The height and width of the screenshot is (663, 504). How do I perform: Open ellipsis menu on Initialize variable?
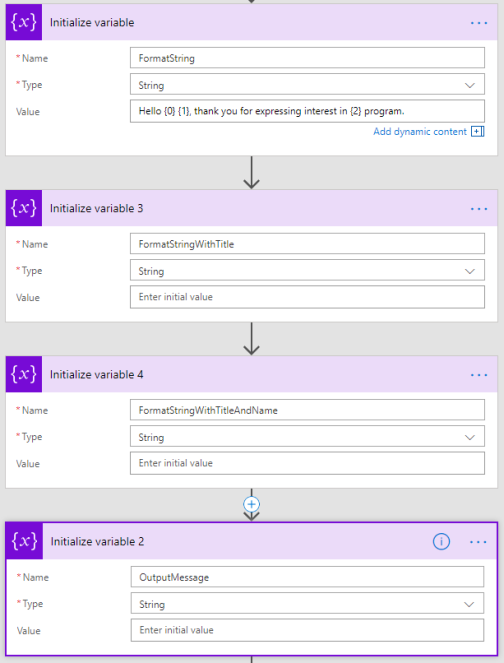[x=479, y=23]
